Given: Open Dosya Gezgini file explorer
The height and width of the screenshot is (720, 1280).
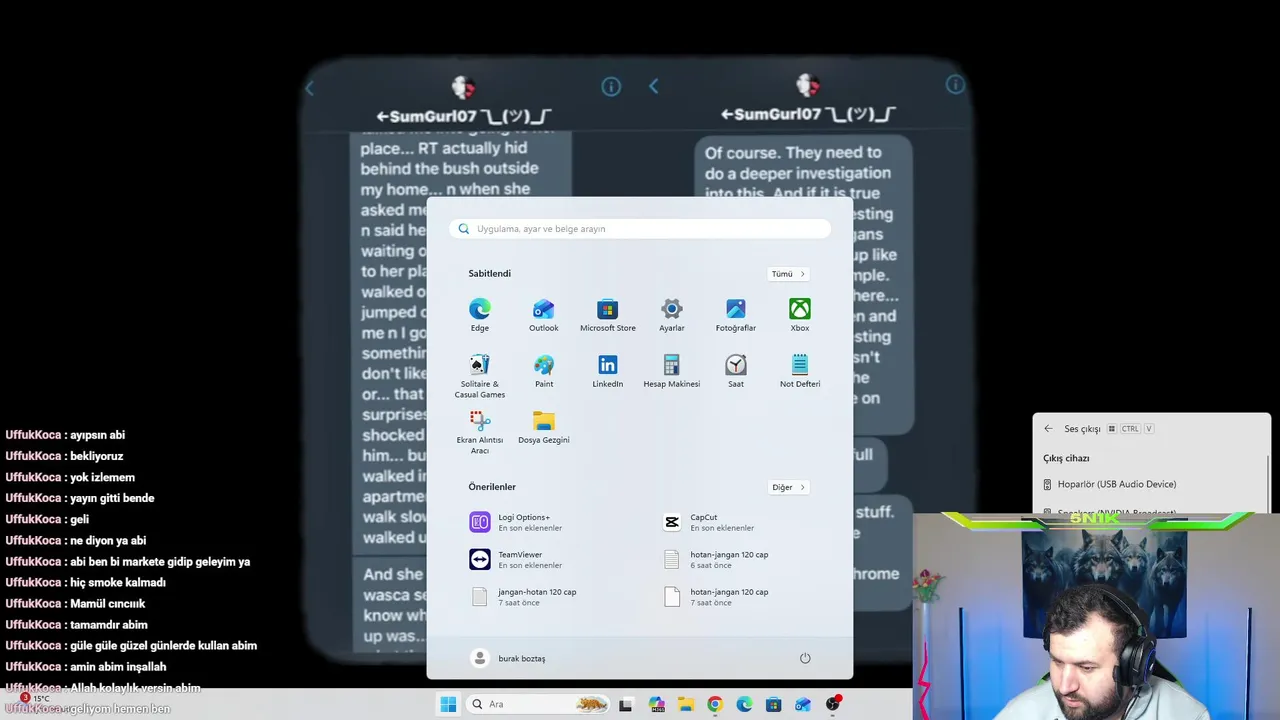Looking at the screenshot, I should tap(544, 427).
